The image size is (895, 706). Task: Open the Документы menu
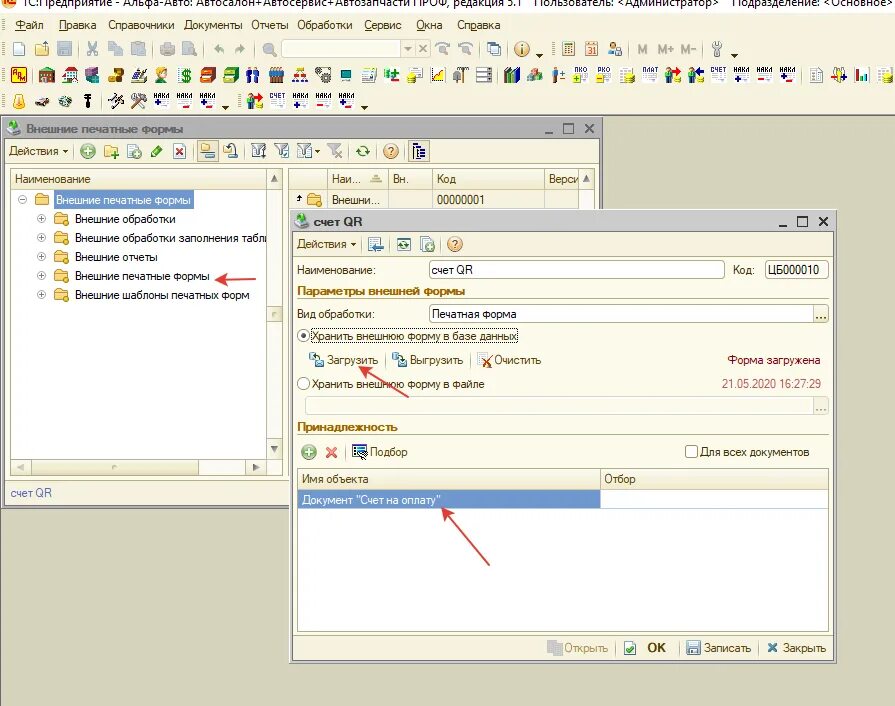click(x=213, y=25)
